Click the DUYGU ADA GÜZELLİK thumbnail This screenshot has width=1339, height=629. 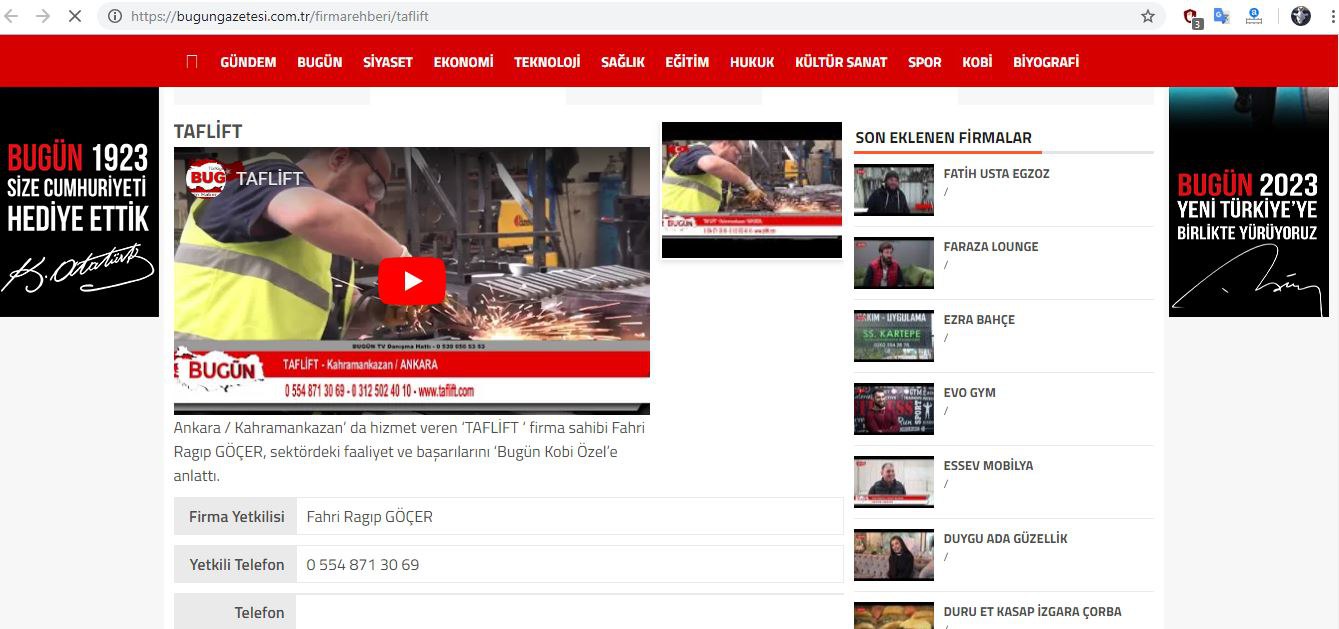(x=894, y=555)
